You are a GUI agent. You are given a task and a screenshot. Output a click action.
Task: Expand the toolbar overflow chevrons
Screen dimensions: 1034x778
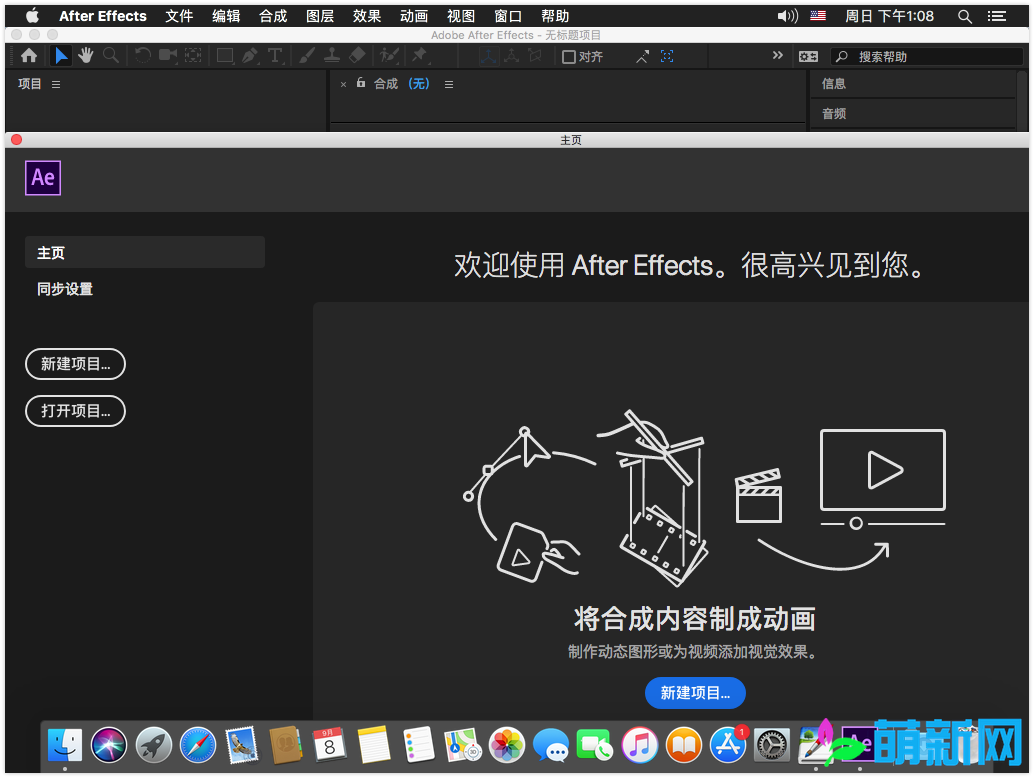pyautogui.click(x=777, y=55)
